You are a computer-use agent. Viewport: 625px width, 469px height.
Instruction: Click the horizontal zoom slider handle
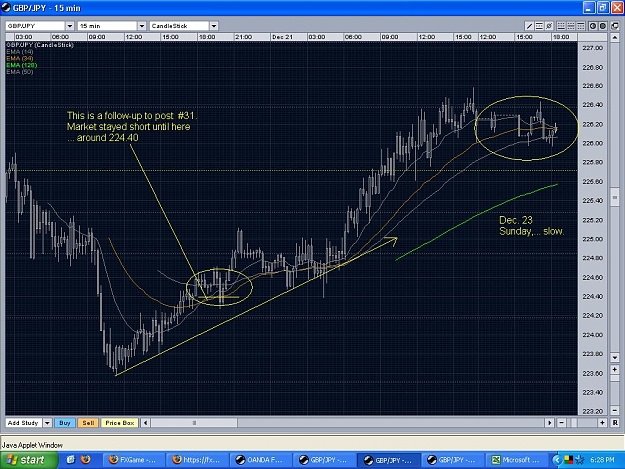pos(574,423)
